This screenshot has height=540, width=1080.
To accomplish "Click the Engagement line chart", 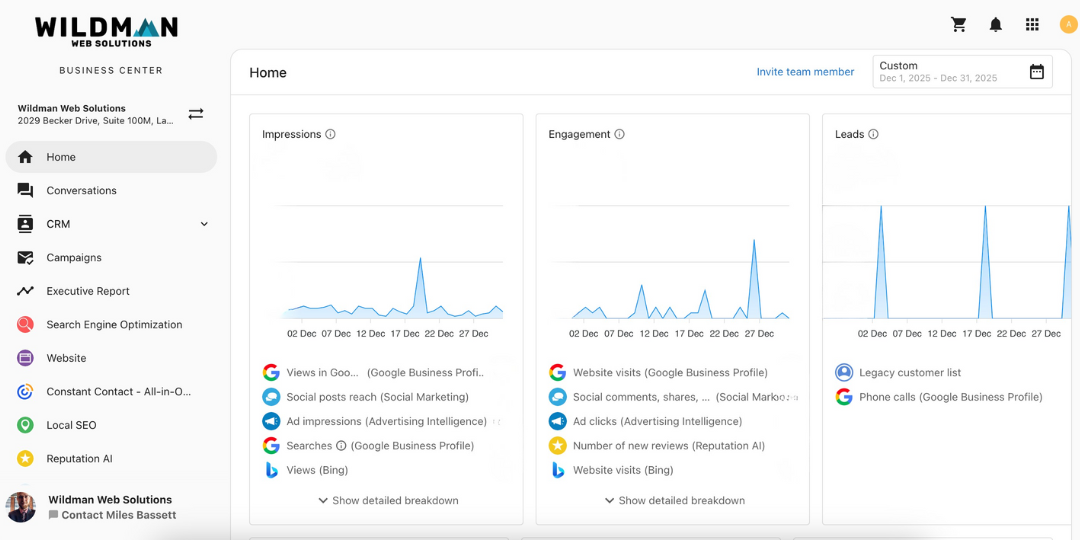I will [x=675, y=262].
